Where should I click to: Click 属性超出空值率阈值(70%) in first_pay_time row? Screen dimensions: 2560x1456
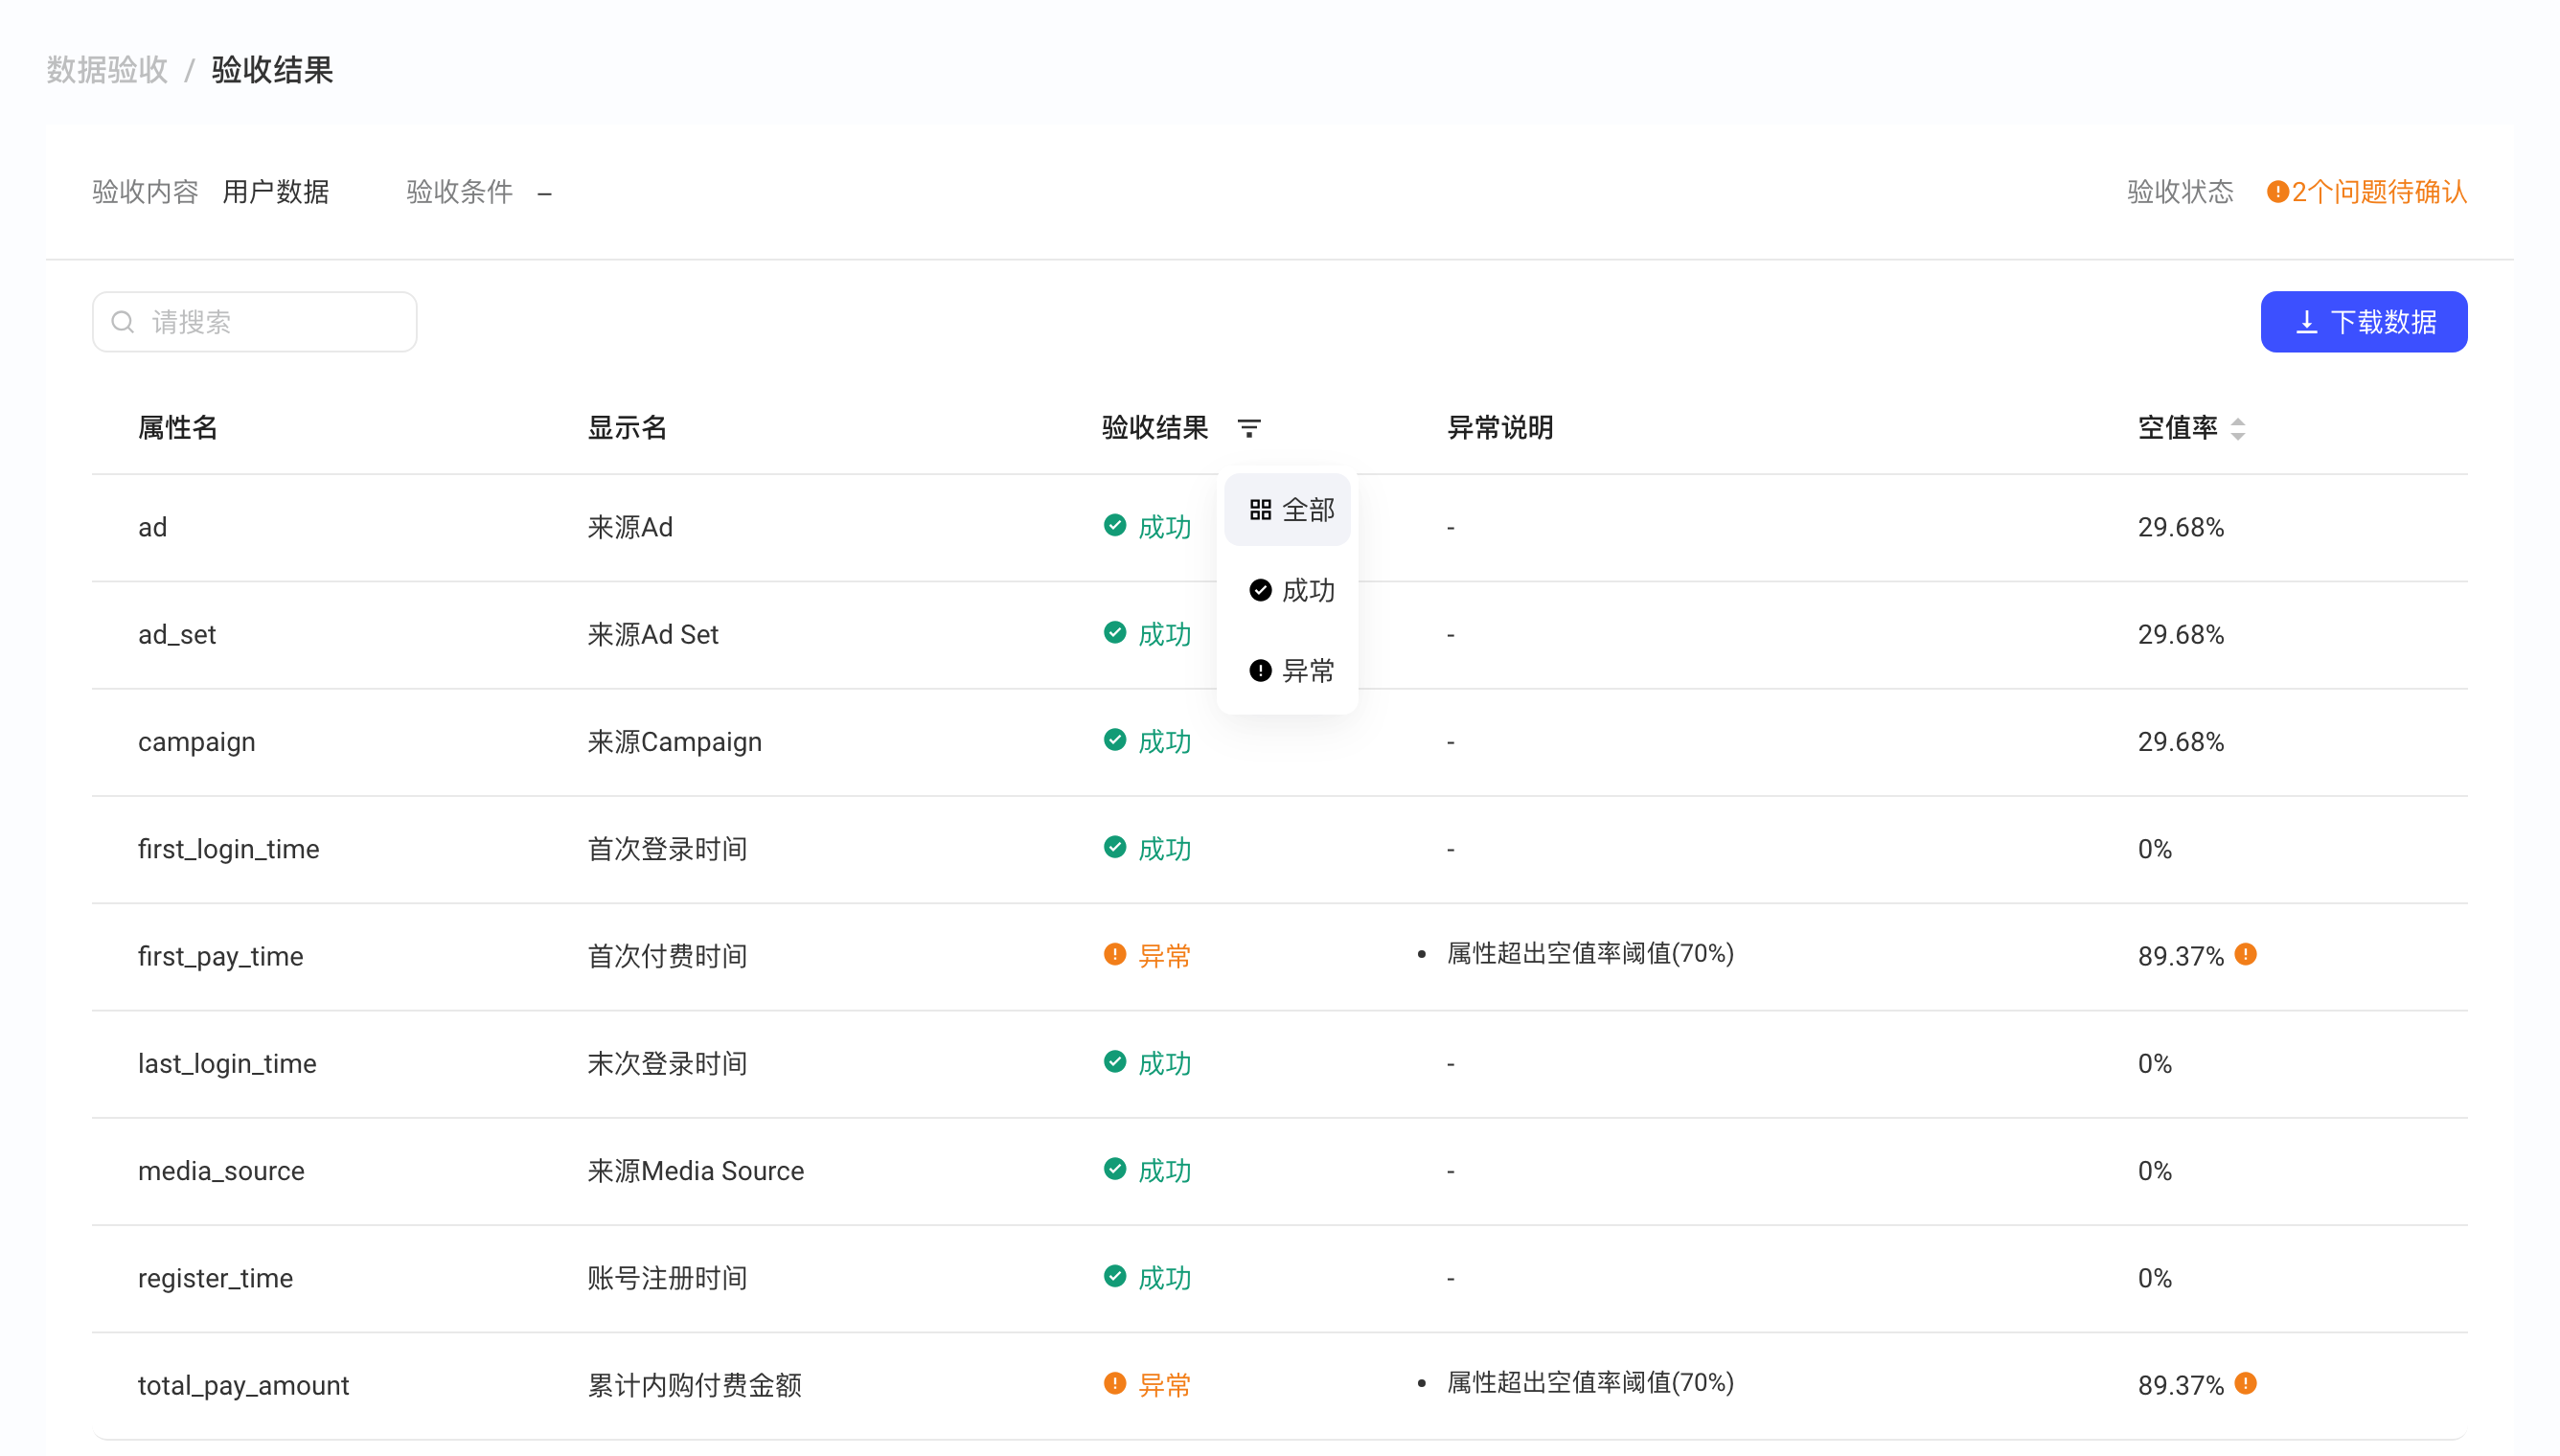1590,954
